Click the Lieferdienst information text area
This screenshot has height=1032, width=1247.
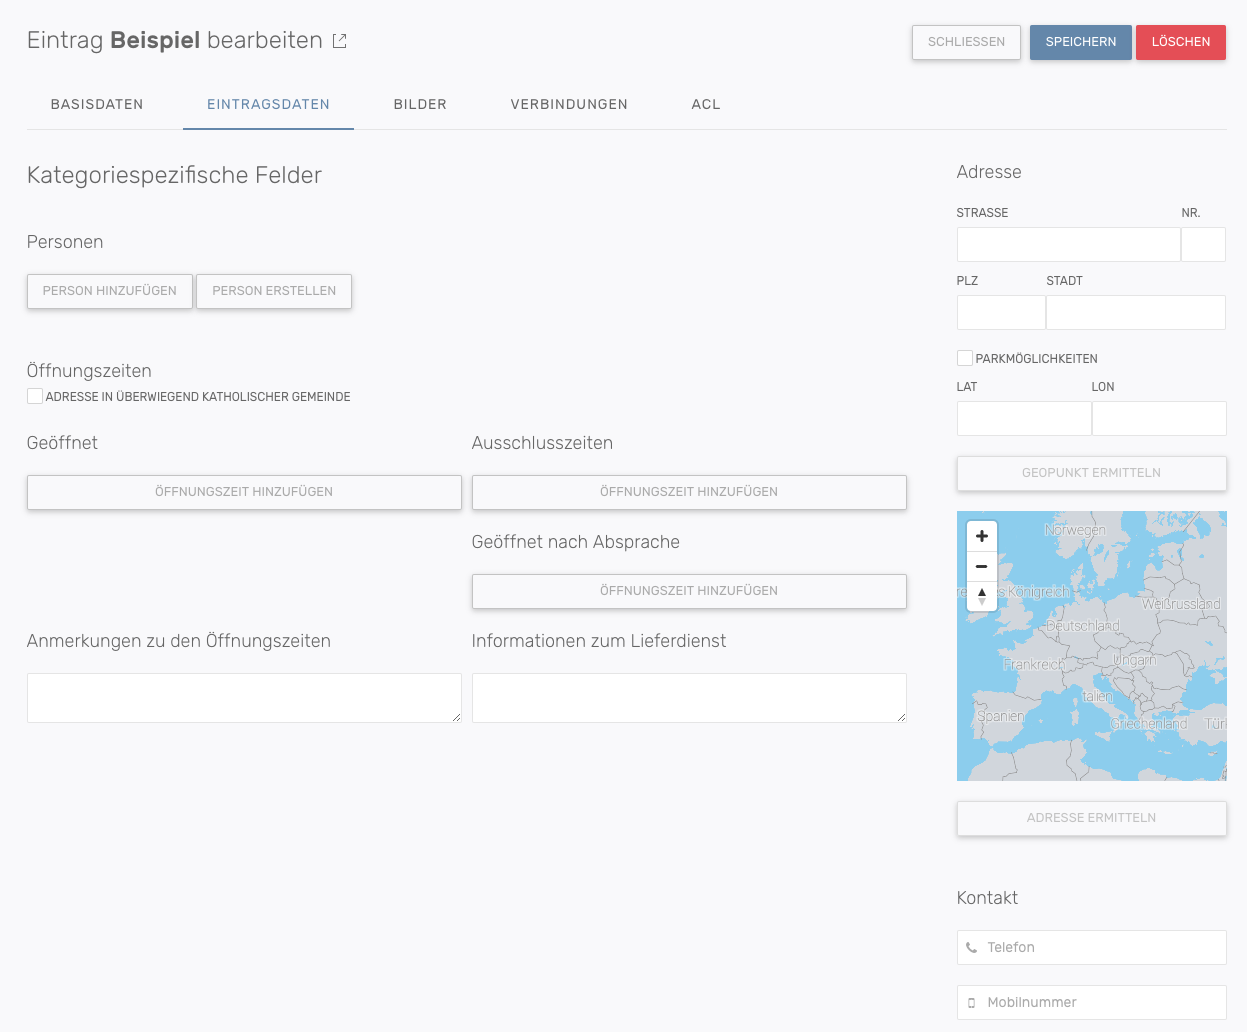688,697
